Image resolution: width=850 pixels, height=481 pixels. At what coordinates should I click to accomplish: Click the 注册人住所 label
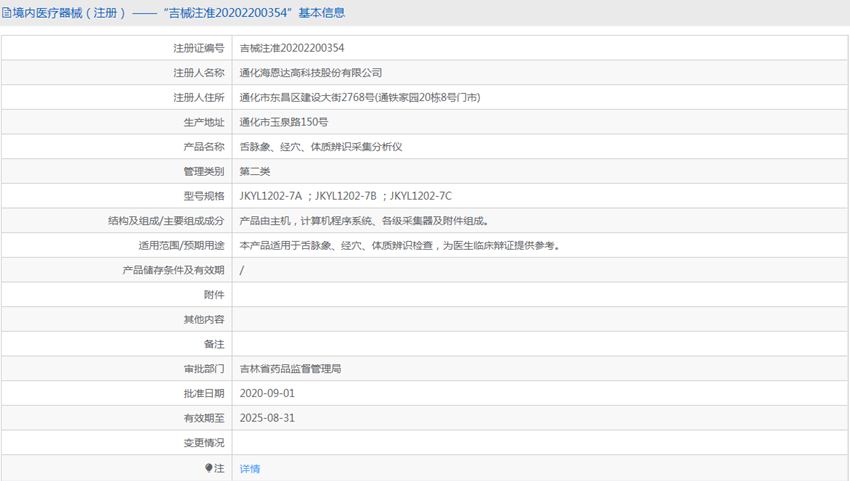pyautogui.click(x=198, y=98)
